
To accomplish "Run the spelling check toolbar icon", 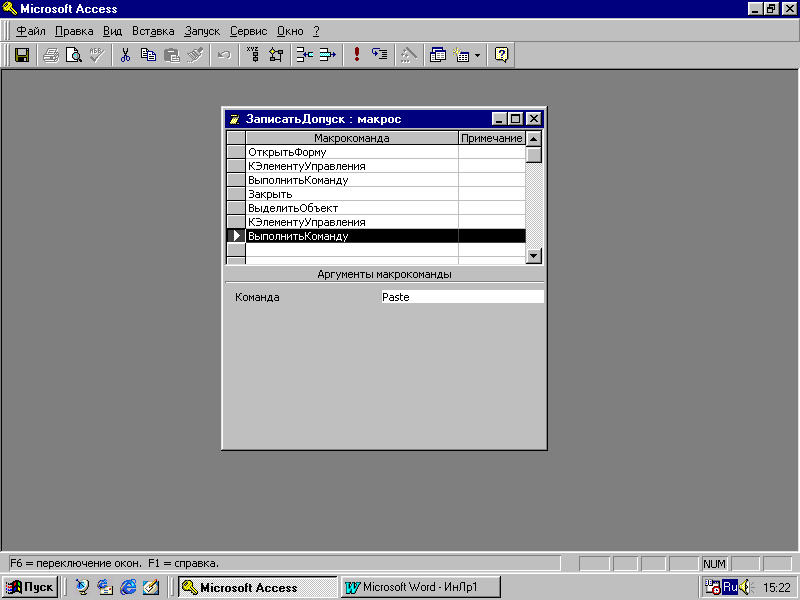I will coord(97,55).
